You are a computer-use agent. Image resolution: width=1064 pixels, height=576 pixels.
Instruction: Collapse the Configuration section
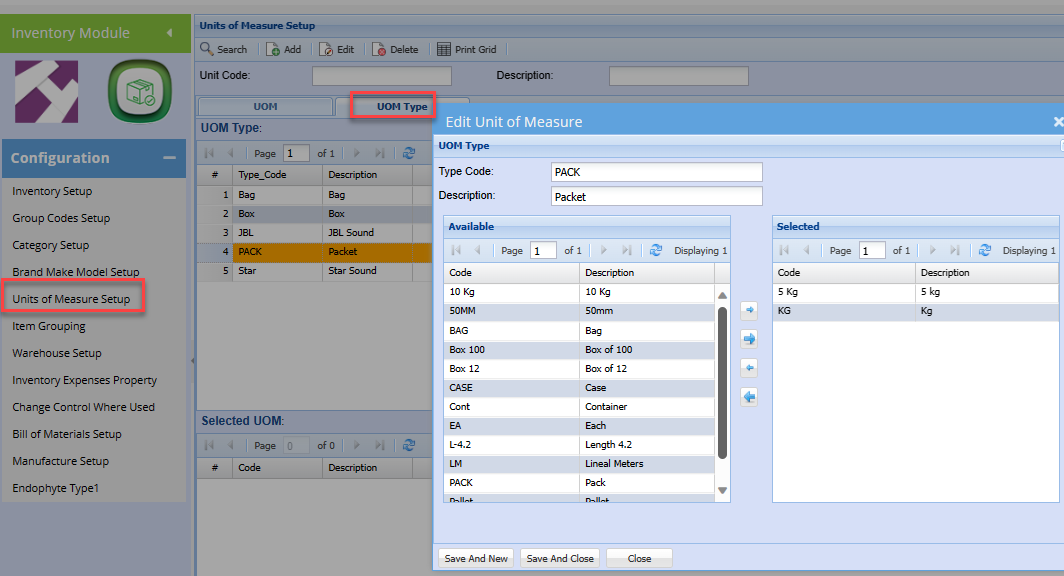coord(169,158)
